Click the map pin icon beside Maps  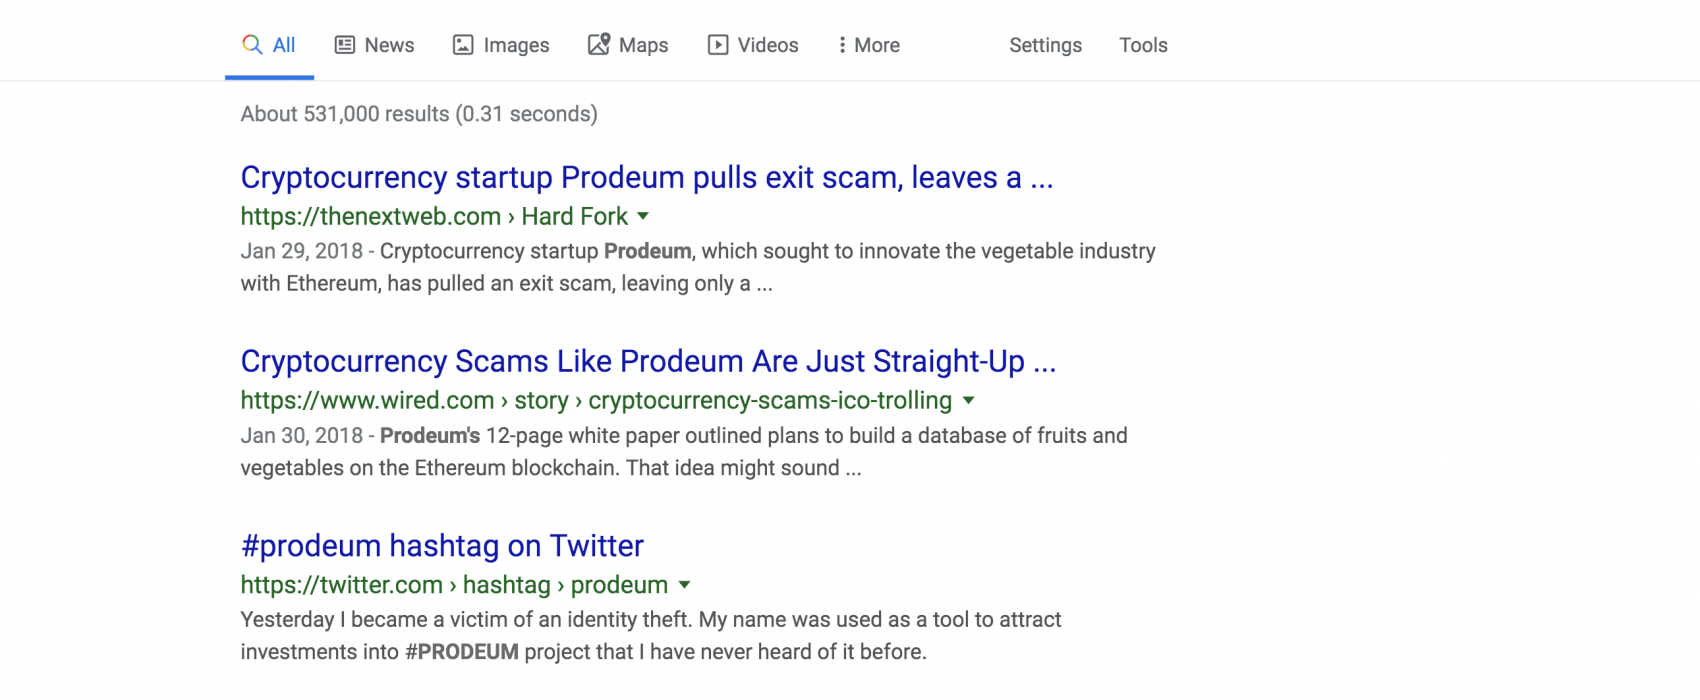coord(599,44)
